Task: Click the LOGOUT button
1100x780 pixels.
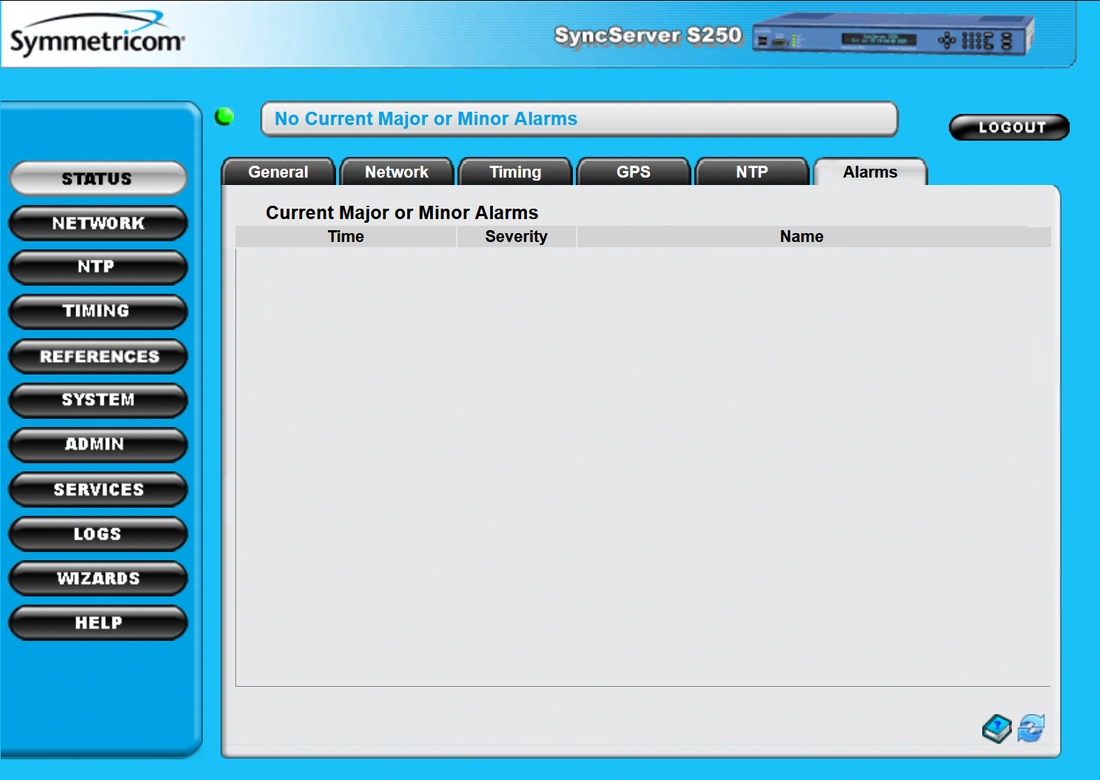Action: coord(1009,128)
